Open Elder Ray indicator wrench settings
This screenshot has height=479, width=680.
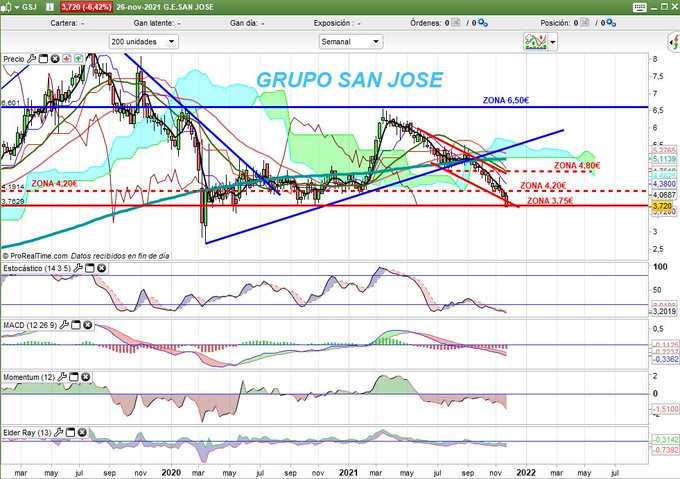coord(59,432)
